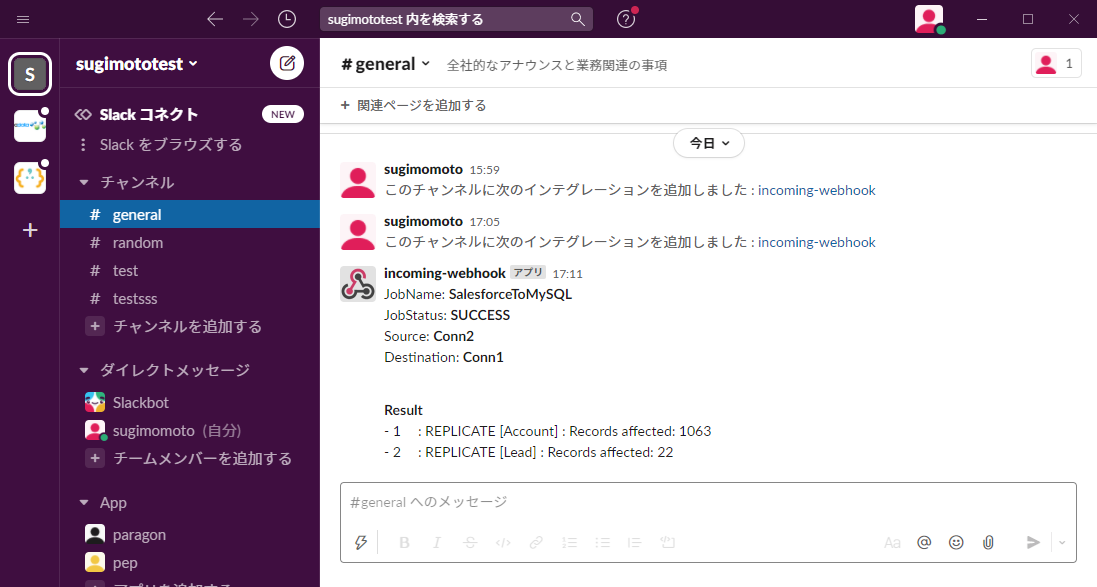The image size is (1097, 587).
Task: Toggle italic formatting in the composer
Action: [x=436, y=542]
